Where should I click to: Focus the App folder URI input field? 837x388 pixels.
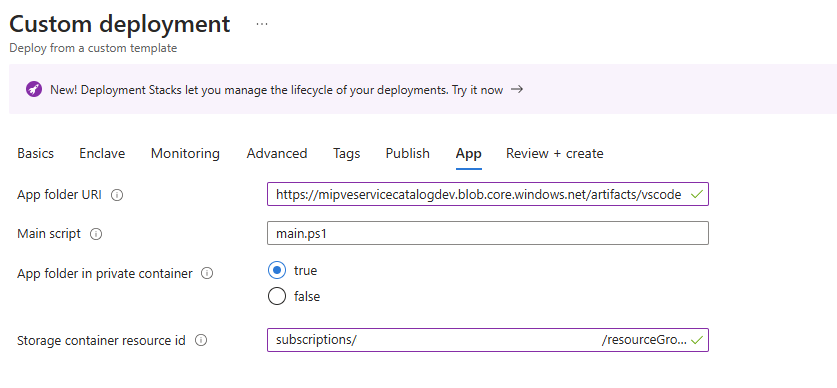pyautogui.click(x=488, y=194)
